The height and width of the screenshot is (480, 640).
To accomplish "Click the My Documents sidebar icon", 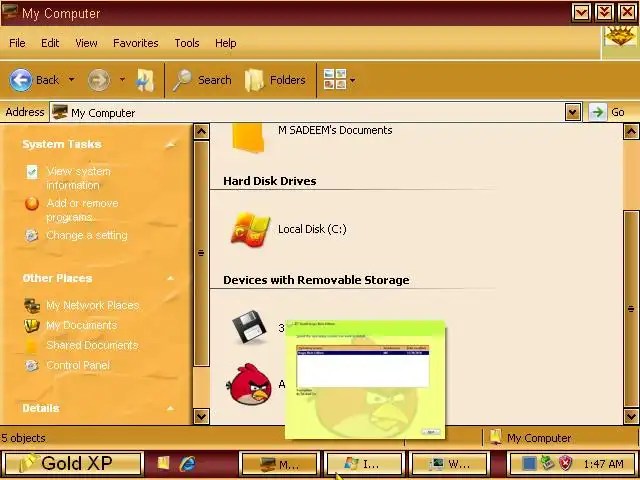I will pos(32,325).
